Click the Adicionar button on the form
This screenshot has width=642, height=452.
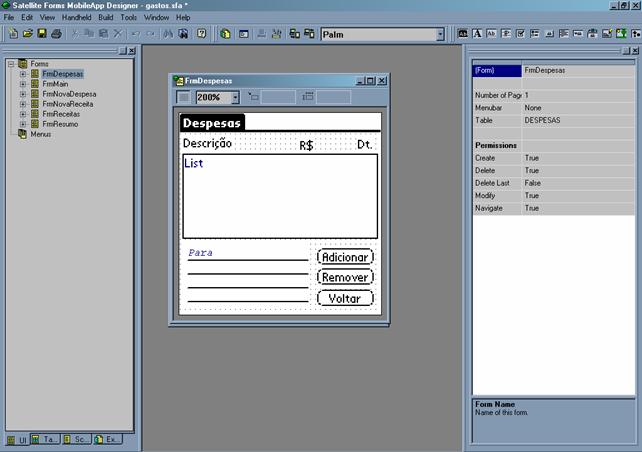pos(345,257)
